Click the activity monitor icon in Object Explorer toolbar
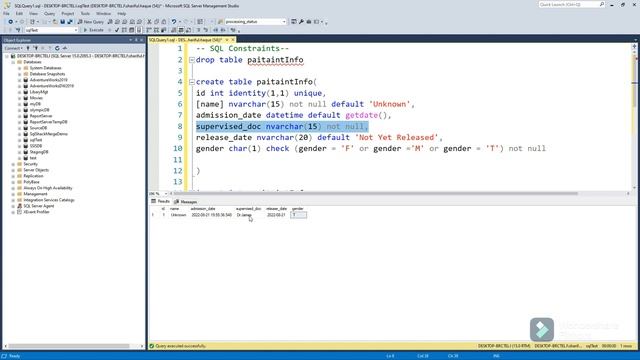The width and height of the screenshot is (640, 360). (64, 48)
